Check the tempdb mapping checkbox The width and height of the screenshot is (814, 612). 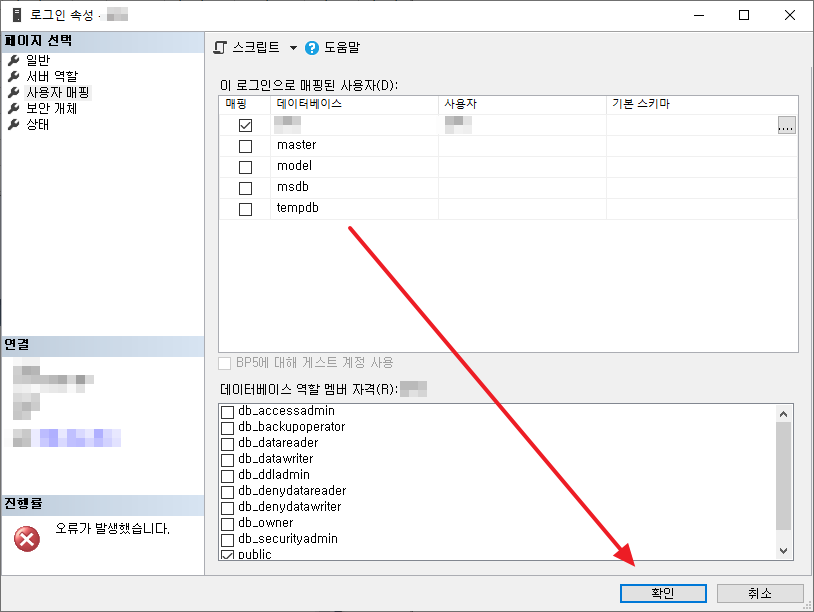point(245,209)
